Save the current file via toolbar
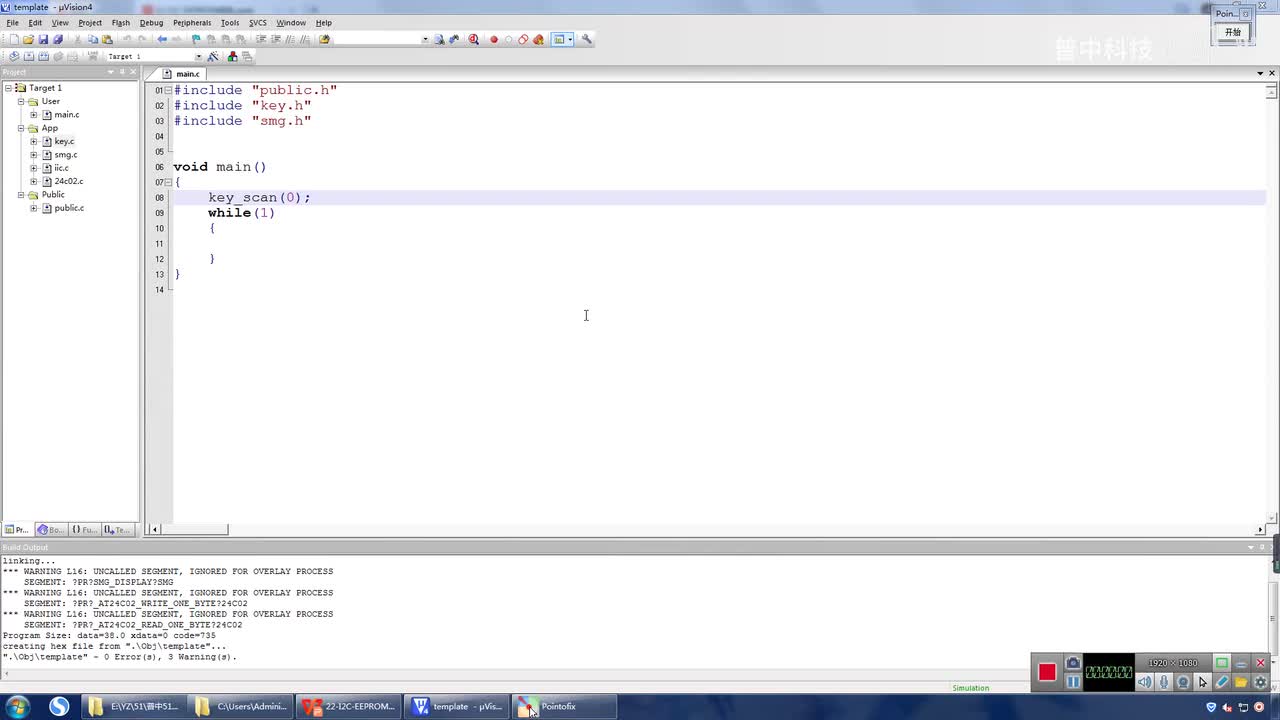 click(x=43, y=40)
